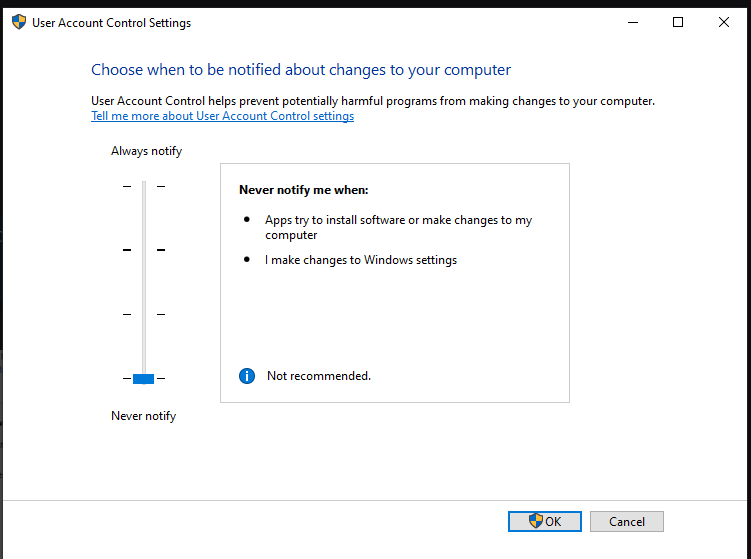Screen dimensions: 751x559
Task: Click the UAC shield icon in title bar
Action: [x=18, y=22]
